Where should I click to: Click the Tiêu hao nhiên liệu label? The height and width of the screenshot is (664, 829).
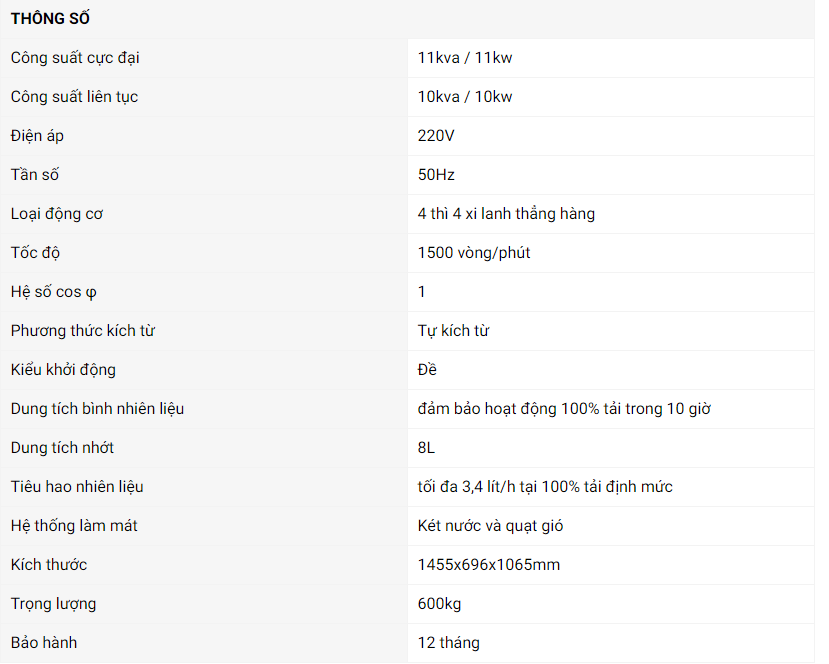click(77, 487)
